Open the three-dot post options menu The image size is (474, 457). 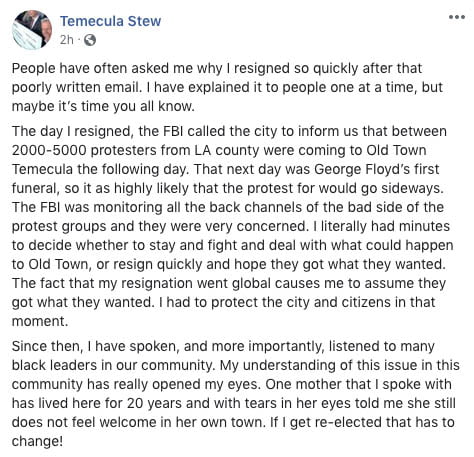pyautogui.click(x=456, y=17)
